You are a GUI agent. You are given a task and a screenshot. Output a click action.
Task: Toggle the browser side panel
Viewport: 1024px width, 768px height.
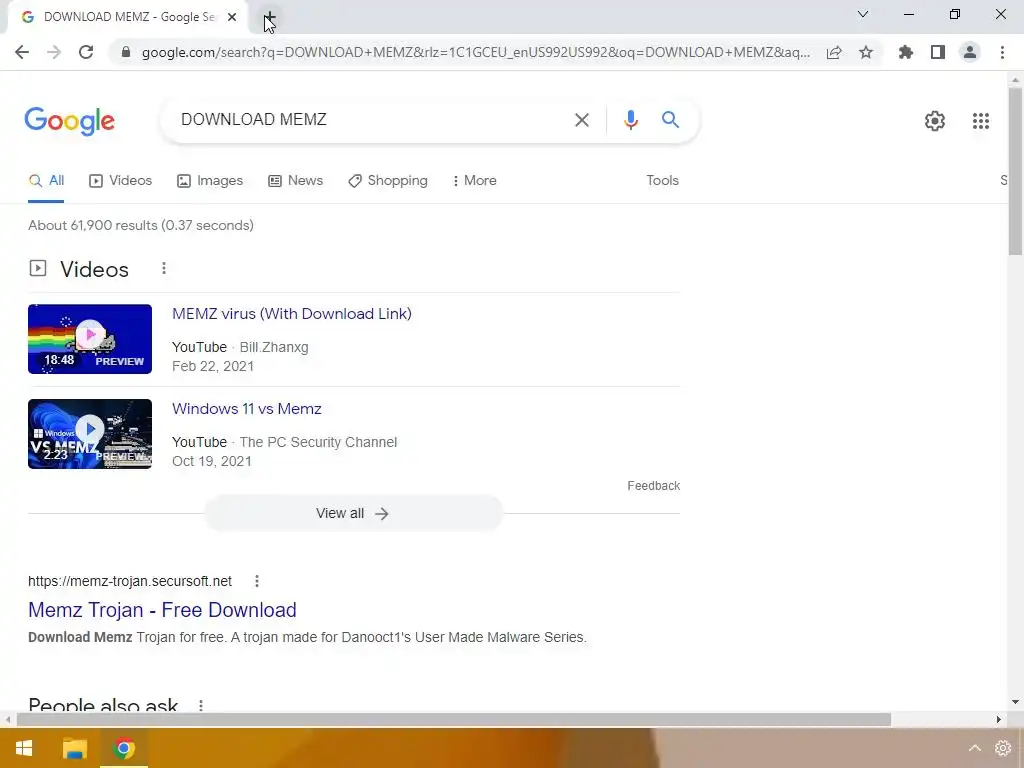click(938, 52)
